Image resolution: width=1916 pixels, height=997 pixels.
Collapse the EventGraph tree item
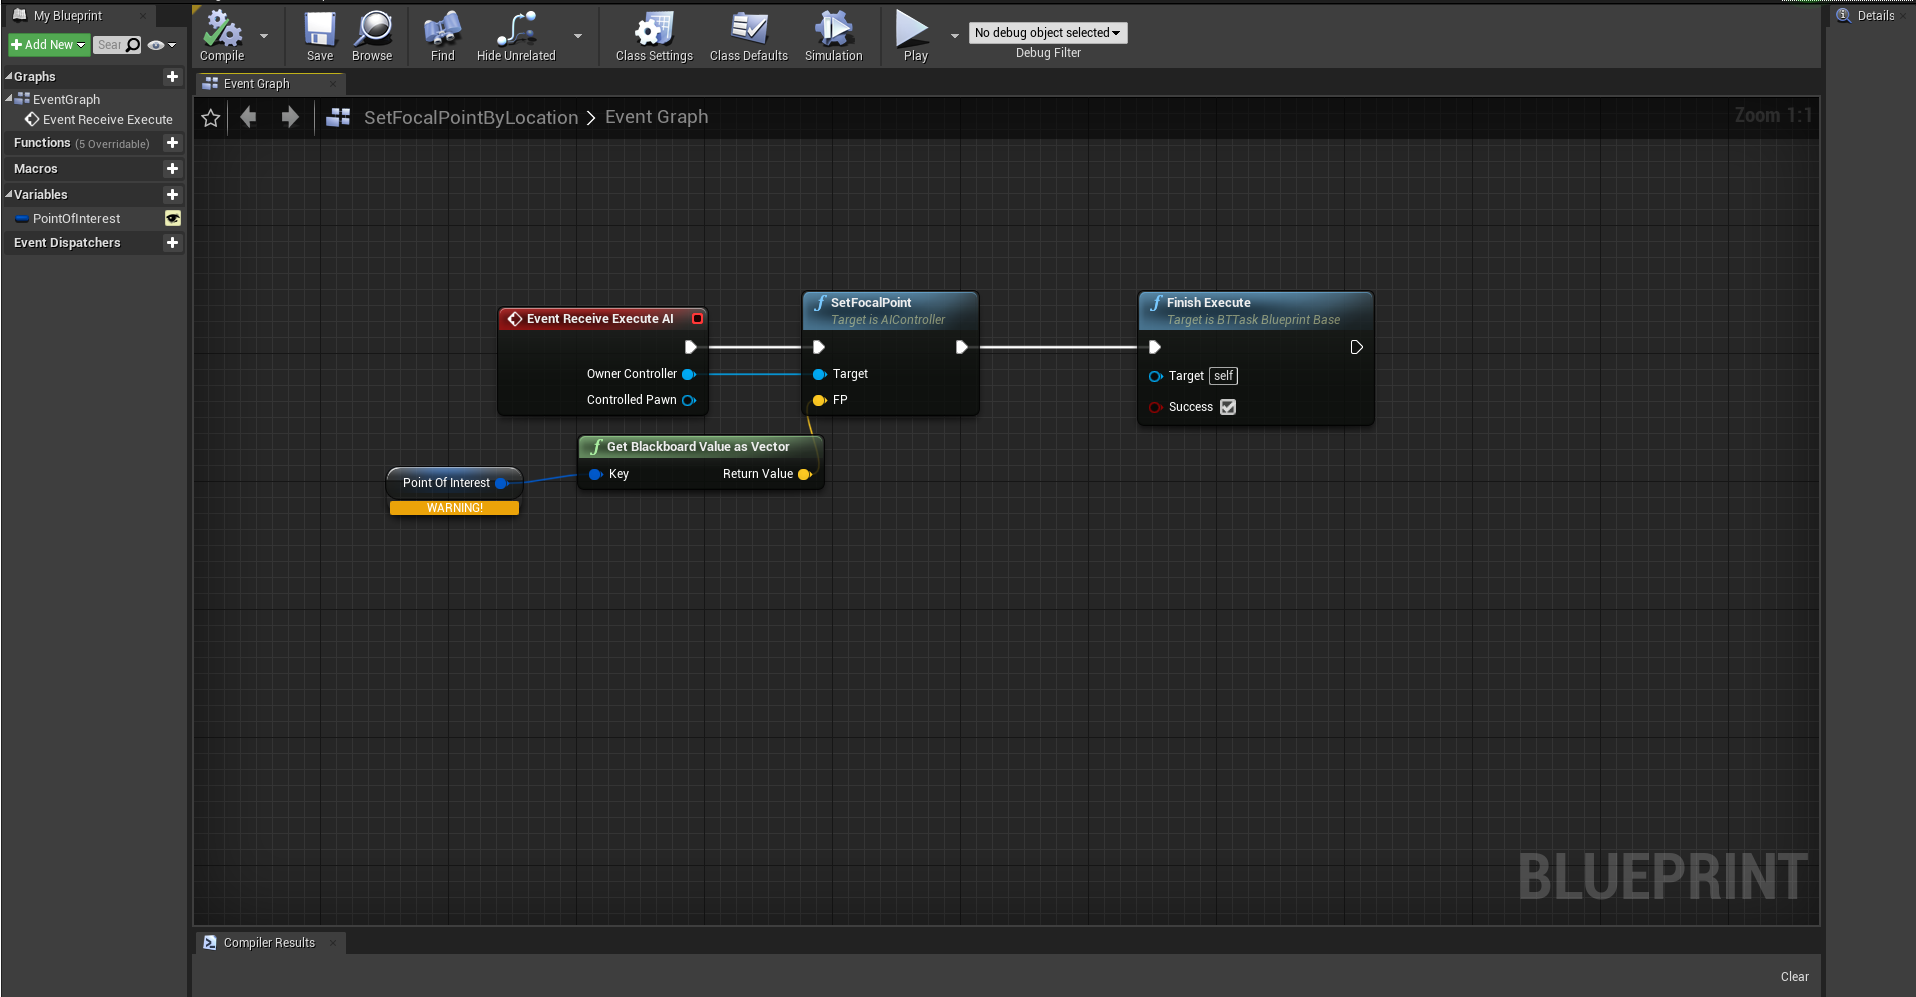pos(9,98)
